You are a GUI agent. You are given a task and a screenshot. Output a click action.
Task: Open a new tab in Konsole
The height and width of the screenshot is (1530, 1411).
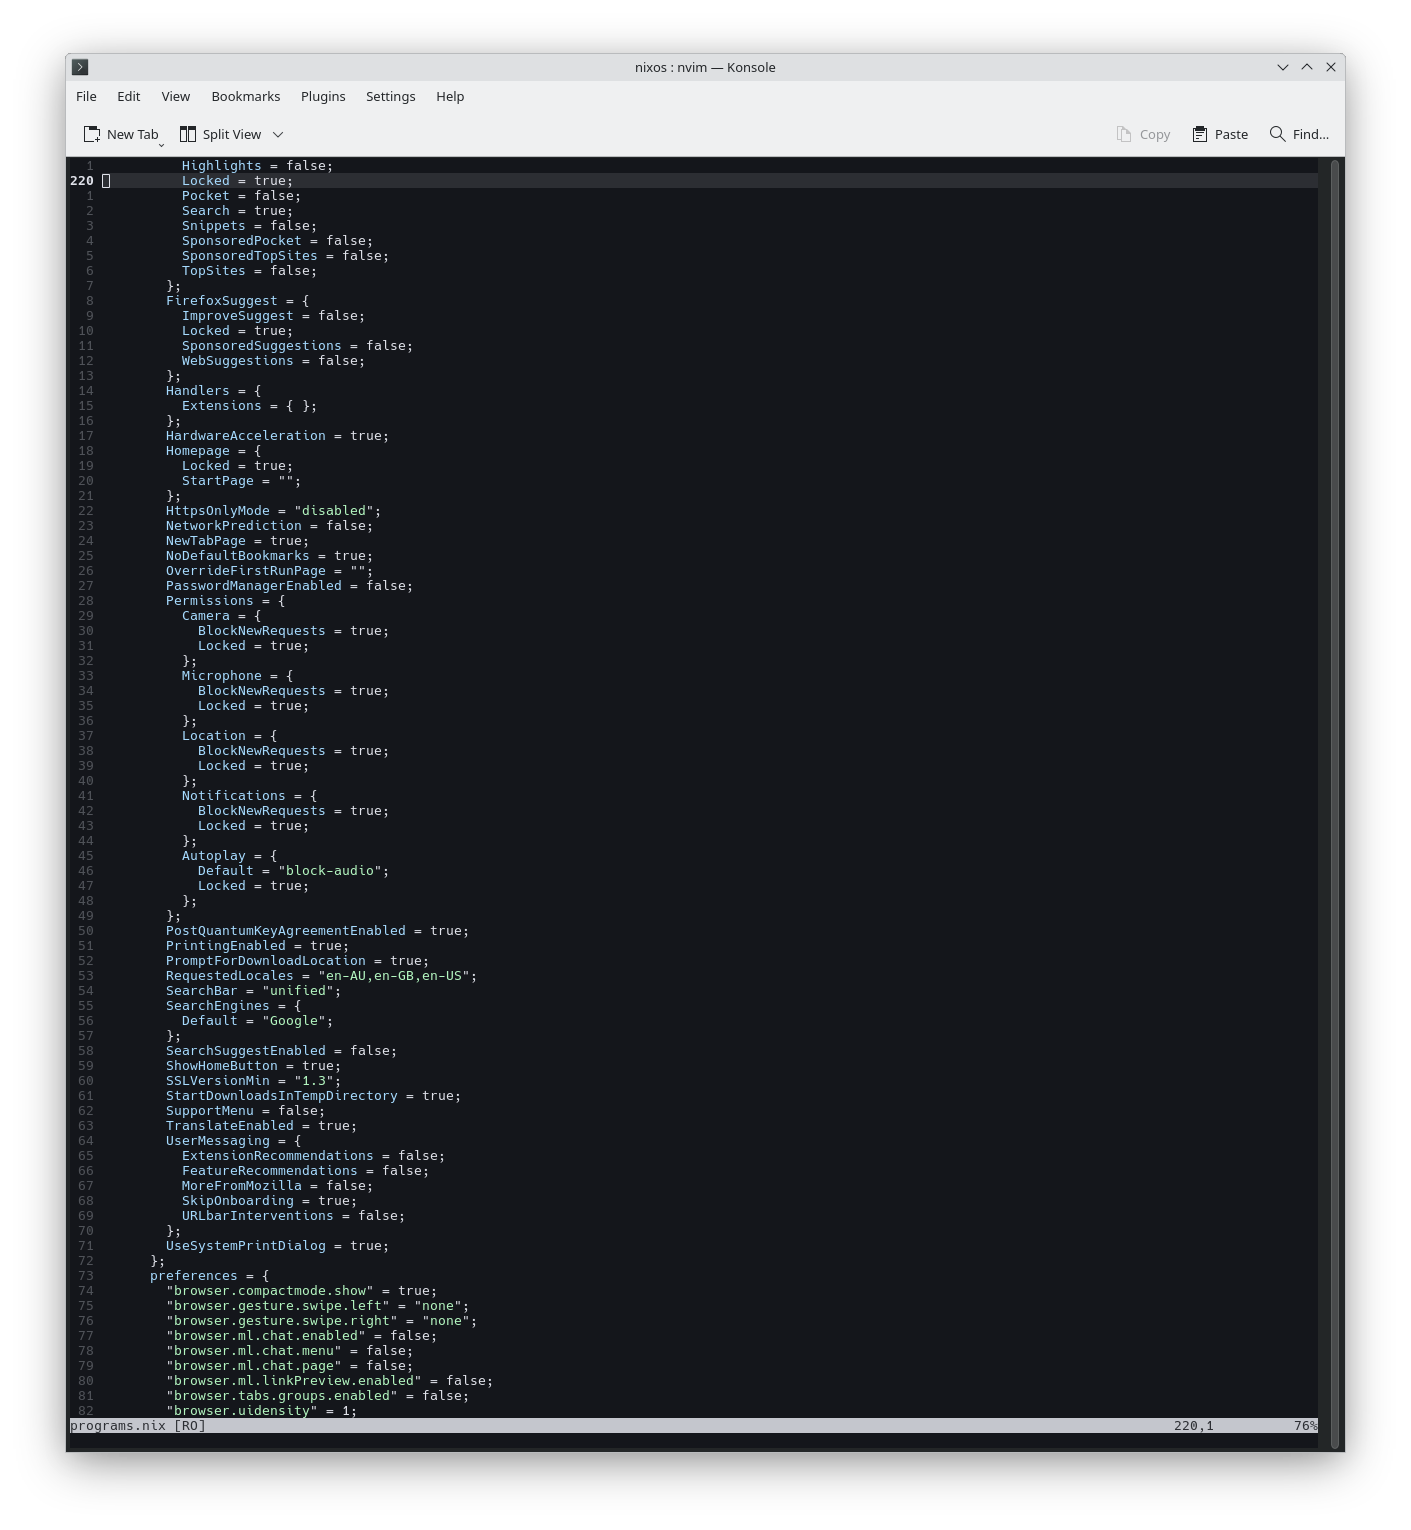coord(121,134)
